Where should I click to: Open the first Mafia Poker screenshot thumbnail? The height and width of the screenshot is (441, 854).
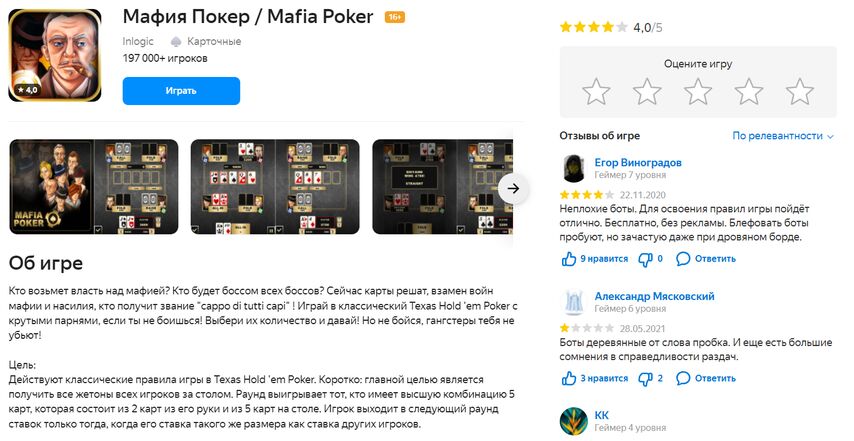pyautogui.click(x=94, y=187)
